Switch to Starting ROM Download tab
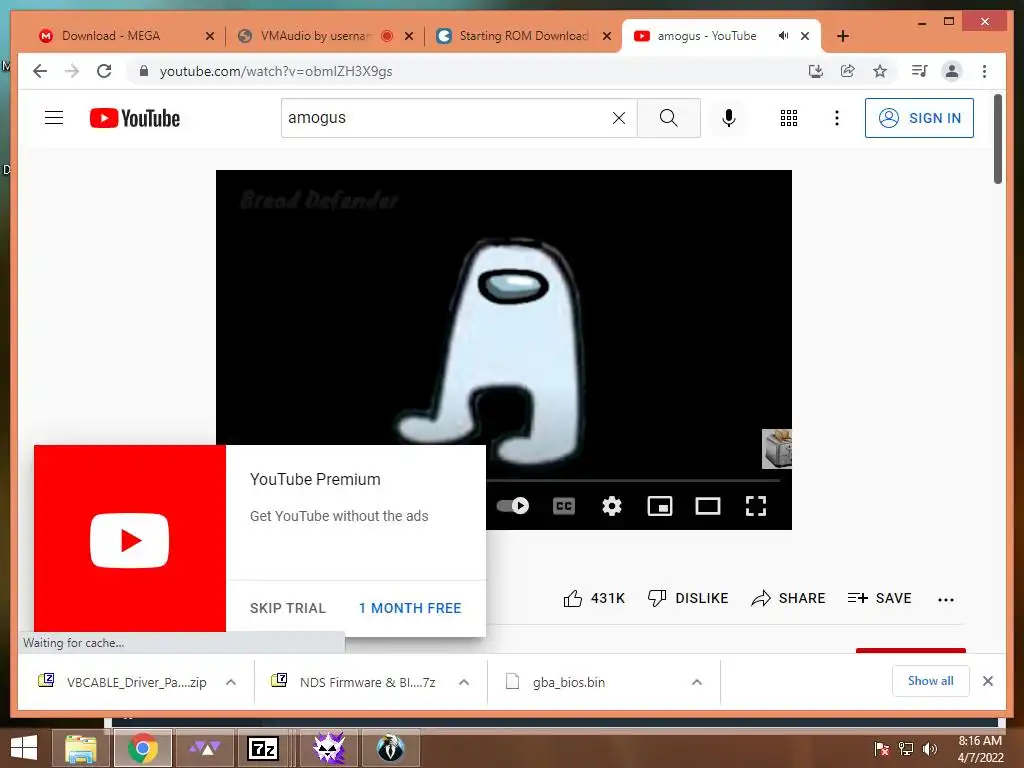This screenshot has width=1024, height=768. [524, 36]
